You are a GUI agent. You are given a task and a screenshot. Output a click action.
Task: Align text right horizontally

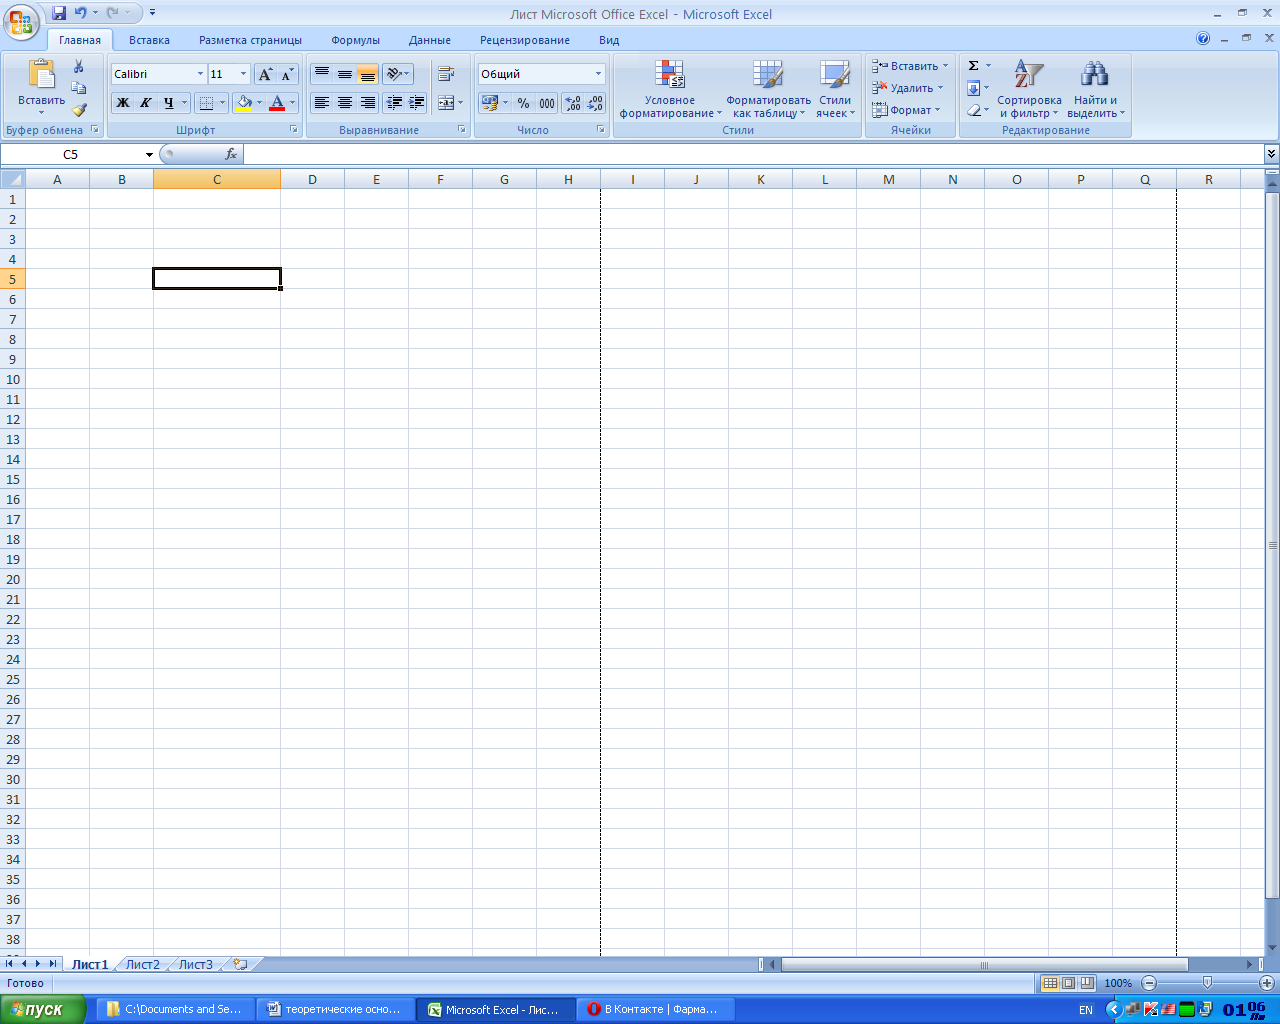pos(368,103)
